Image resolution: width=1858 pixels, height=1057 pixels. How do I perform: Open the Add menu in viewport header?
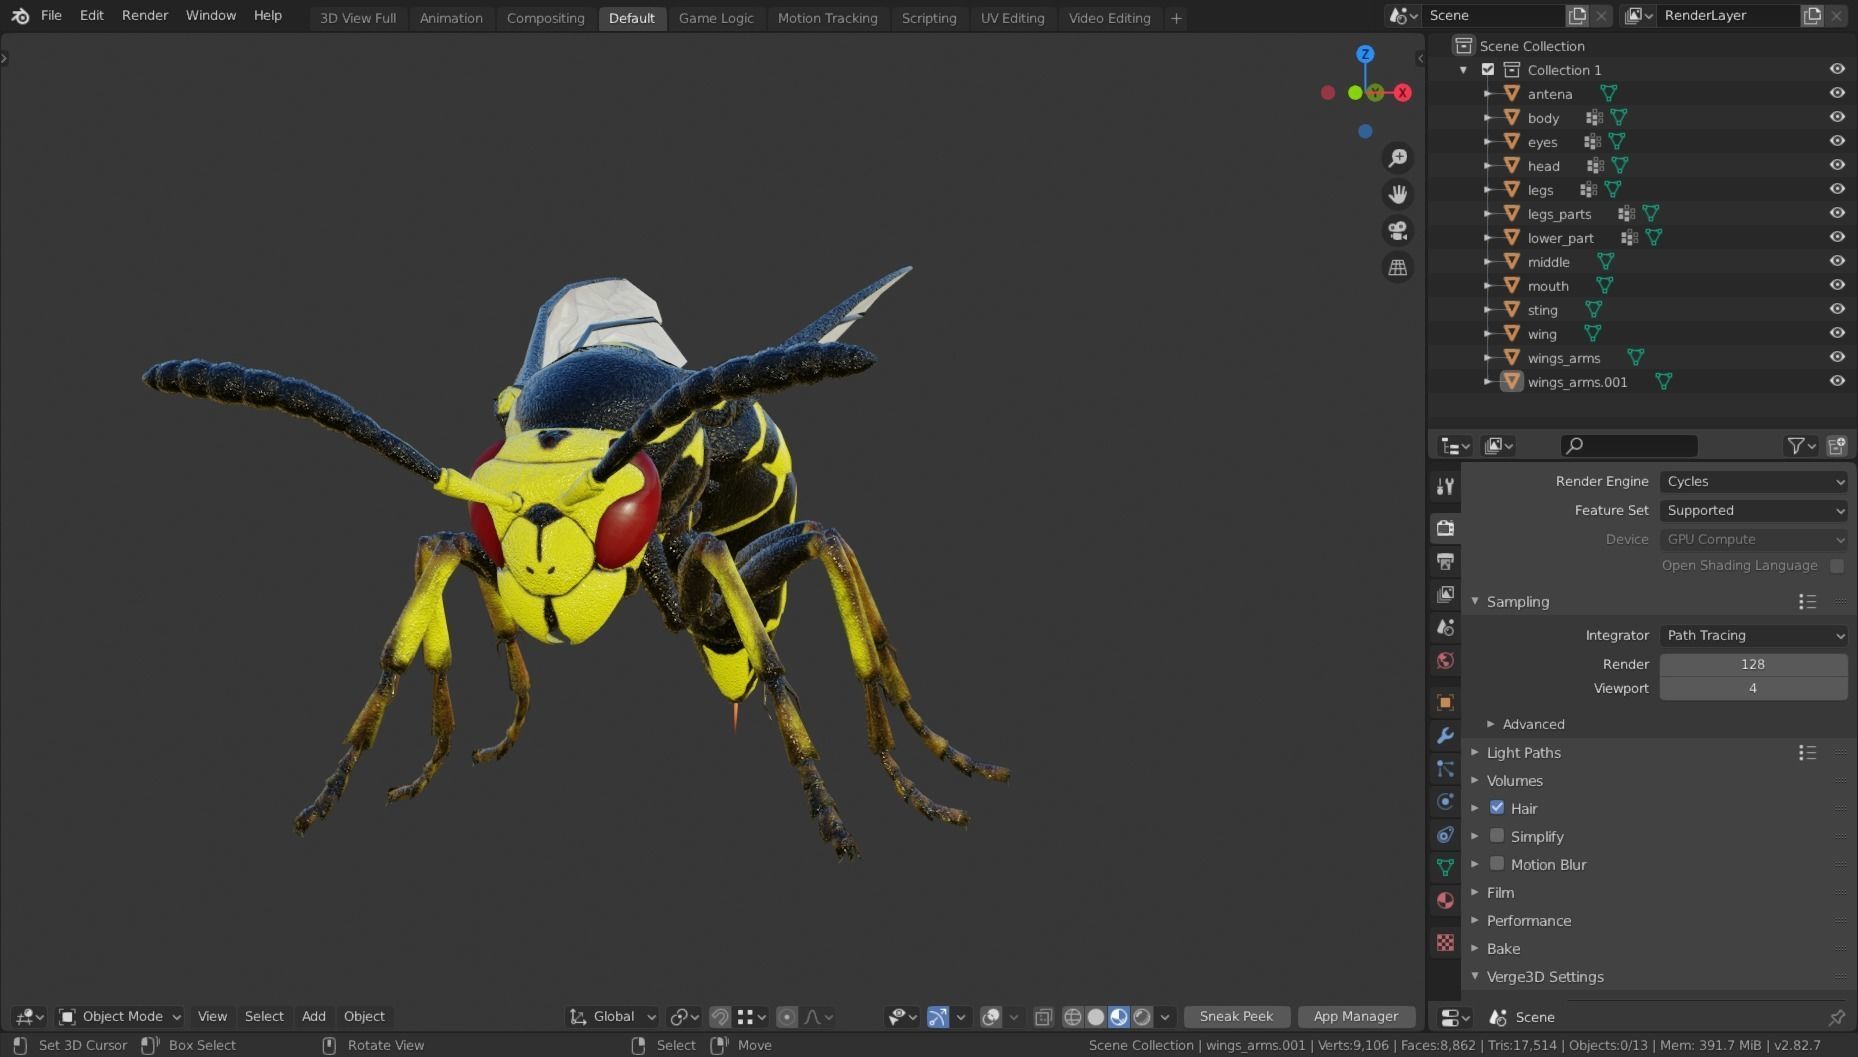click(x=313, y=1016)
